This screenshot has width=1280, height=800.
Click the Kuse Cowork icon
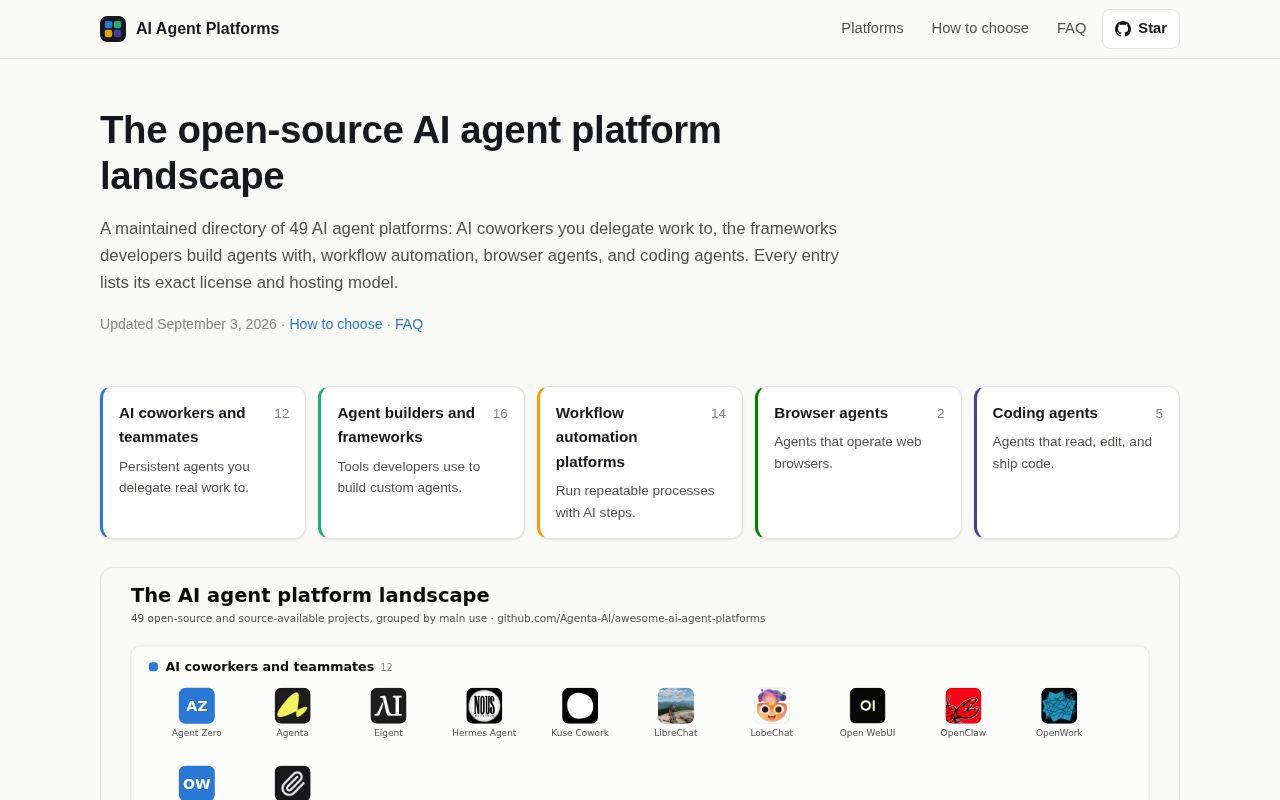[580, 706]
